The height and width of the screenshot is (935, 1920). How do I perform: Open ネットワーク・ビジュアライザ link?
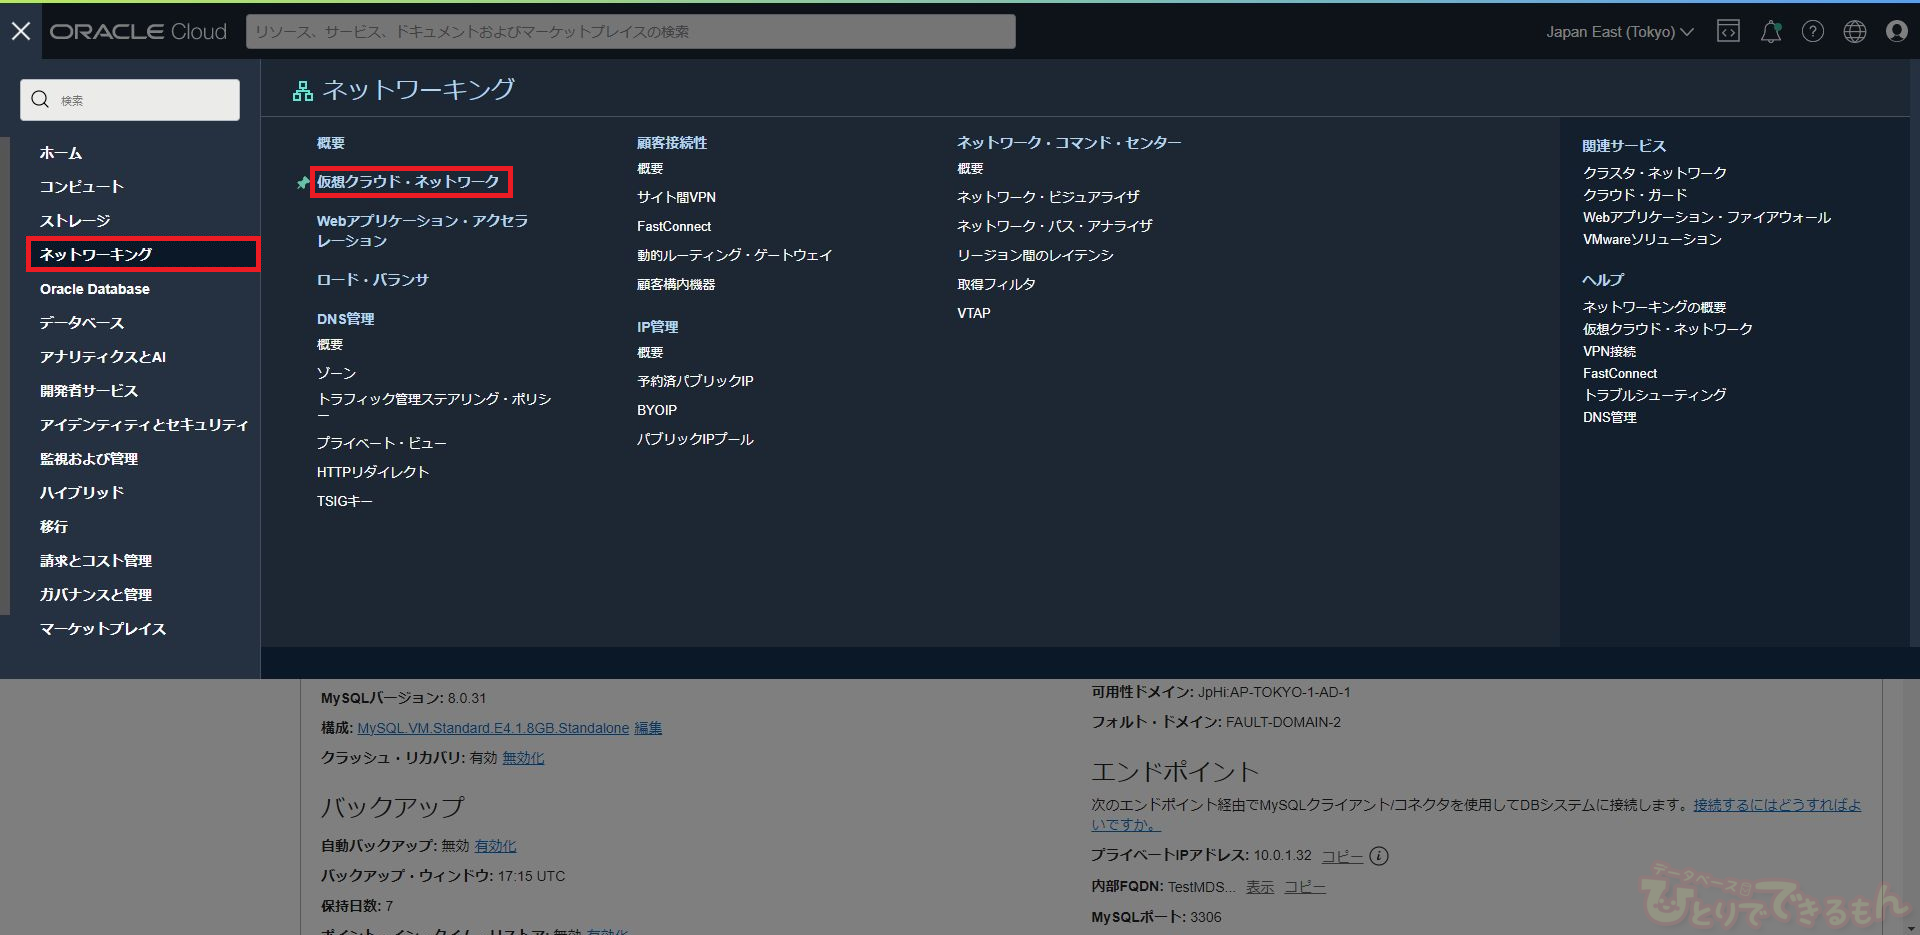[1048, 198]
